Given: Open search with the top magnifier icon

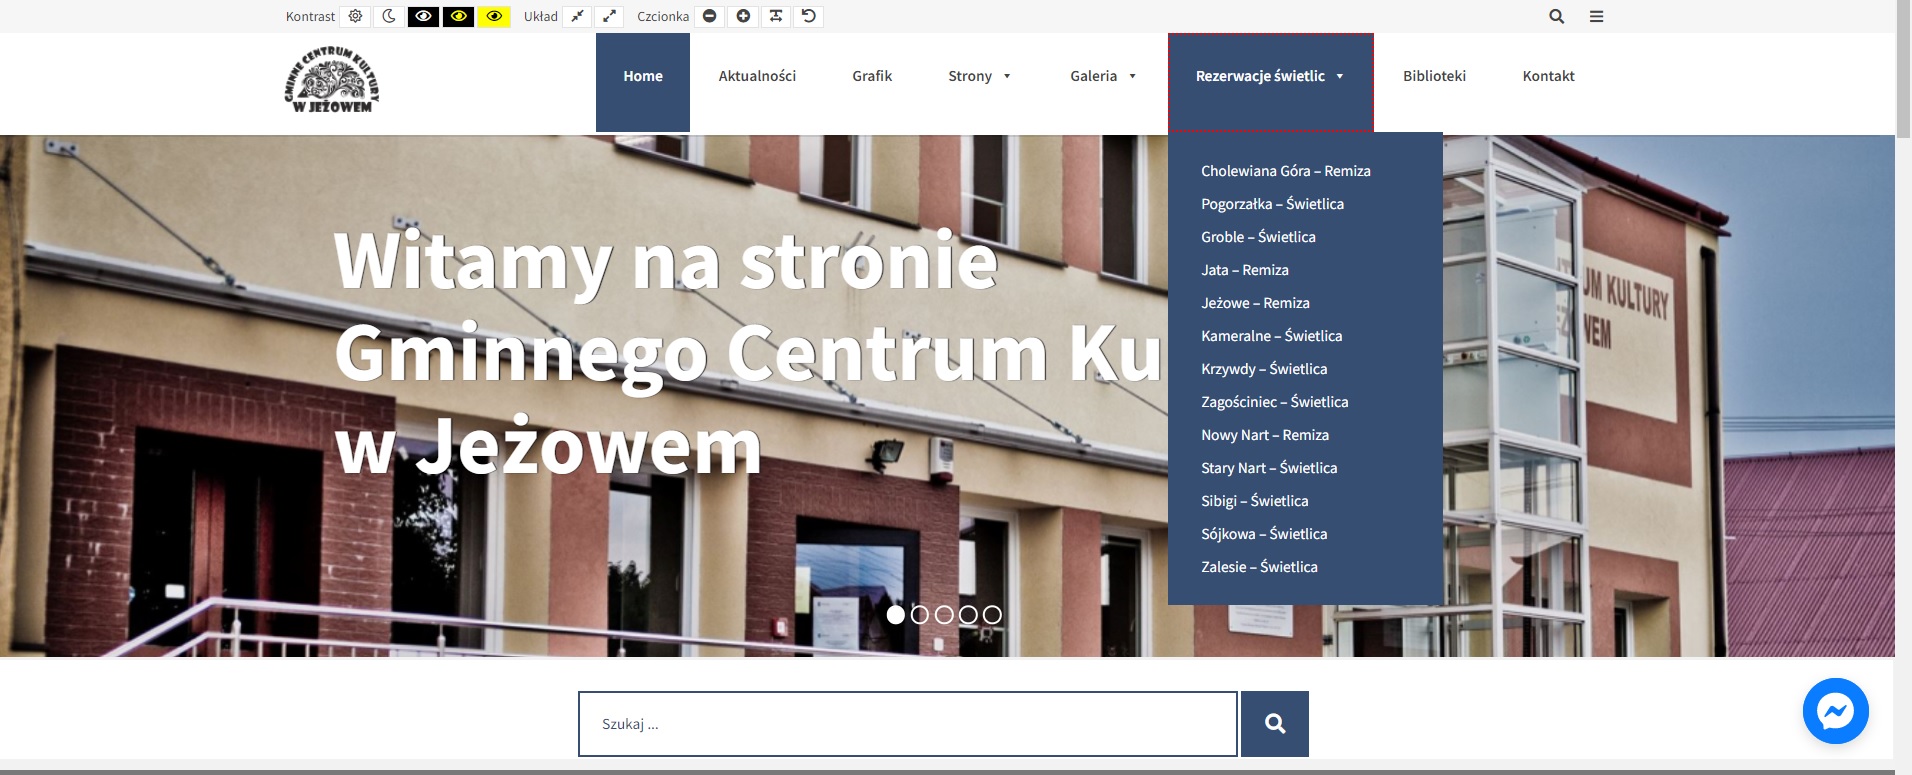Looking at the screenshot, I should coord(1556,16).
